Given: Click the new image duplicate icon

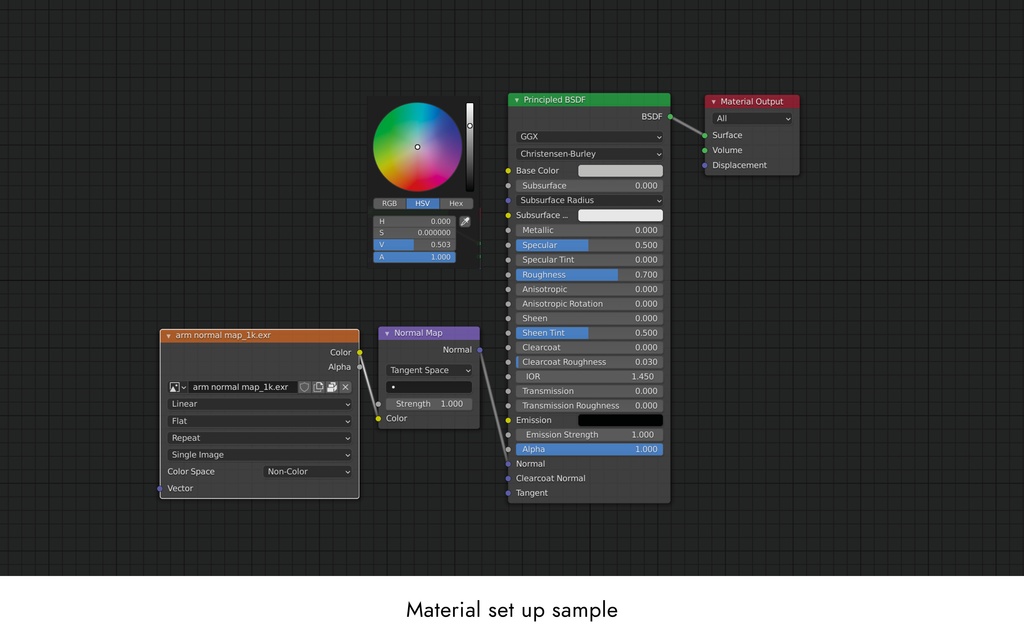Looking at the screenshot, I should [x=318, y=387].
